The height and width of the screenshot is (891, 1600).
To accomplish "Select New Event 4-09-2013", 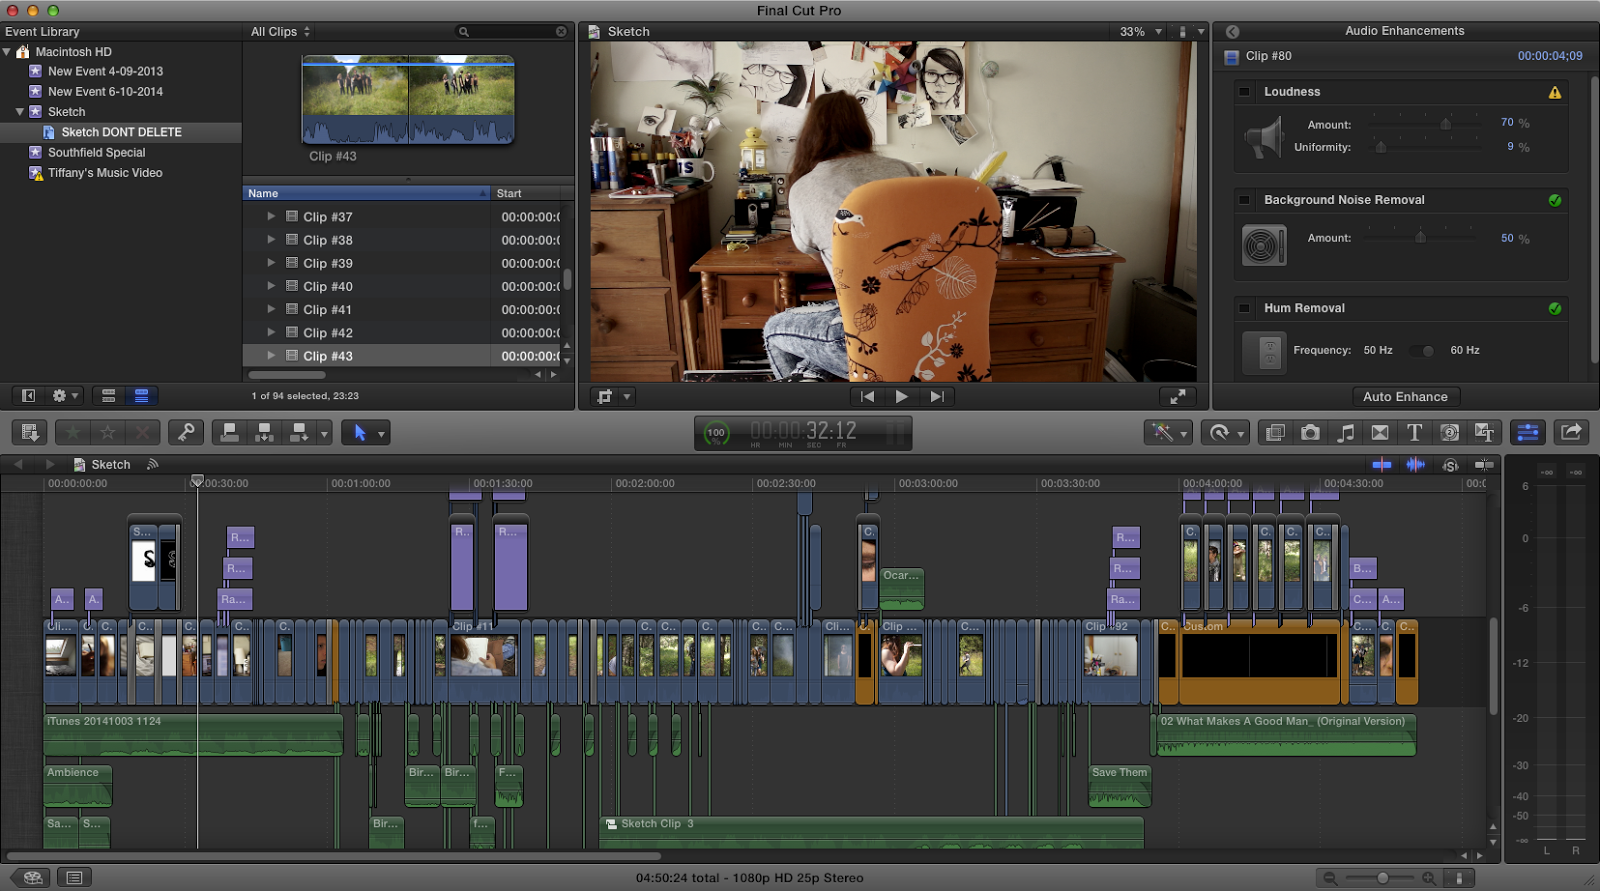I will pos(105,72).
